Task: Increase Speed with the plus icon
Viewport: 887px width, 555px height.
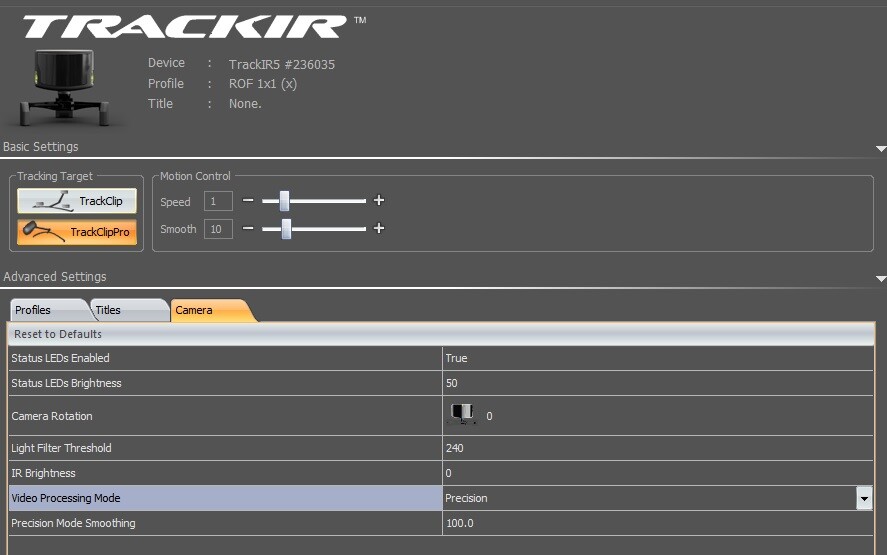Action: 379,200
